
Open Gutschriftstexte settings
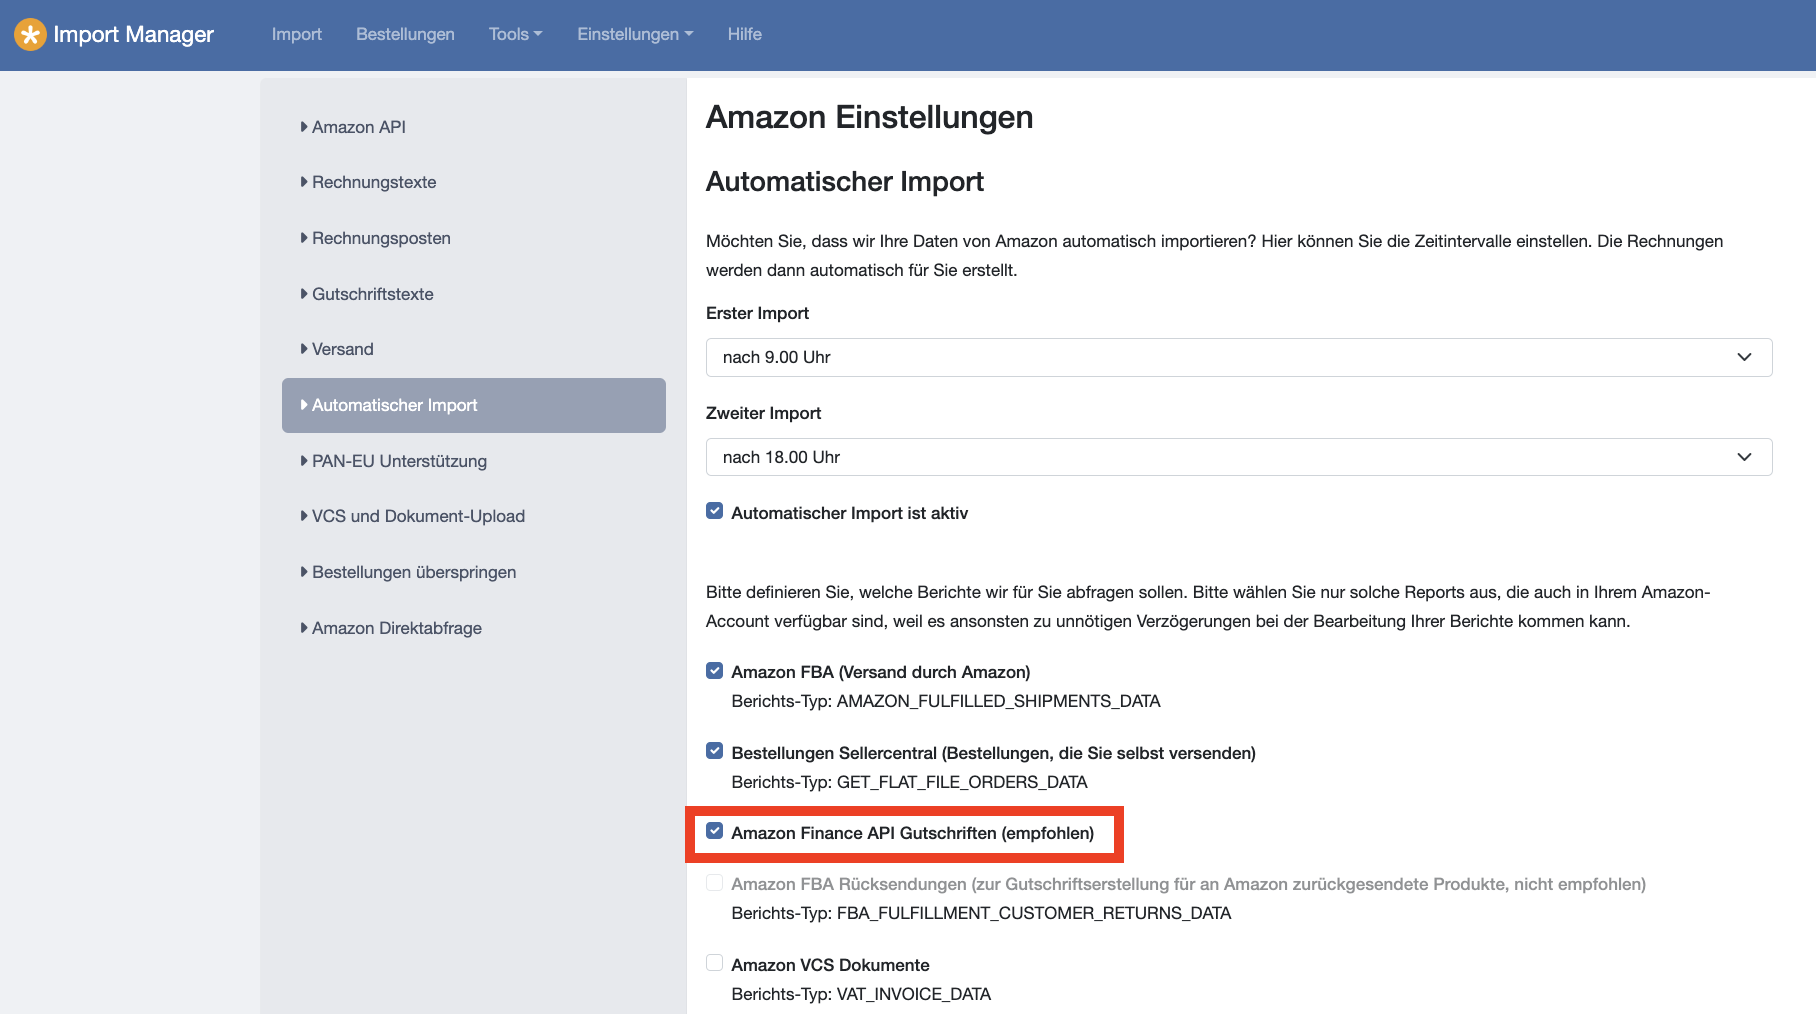coord(474,294)
